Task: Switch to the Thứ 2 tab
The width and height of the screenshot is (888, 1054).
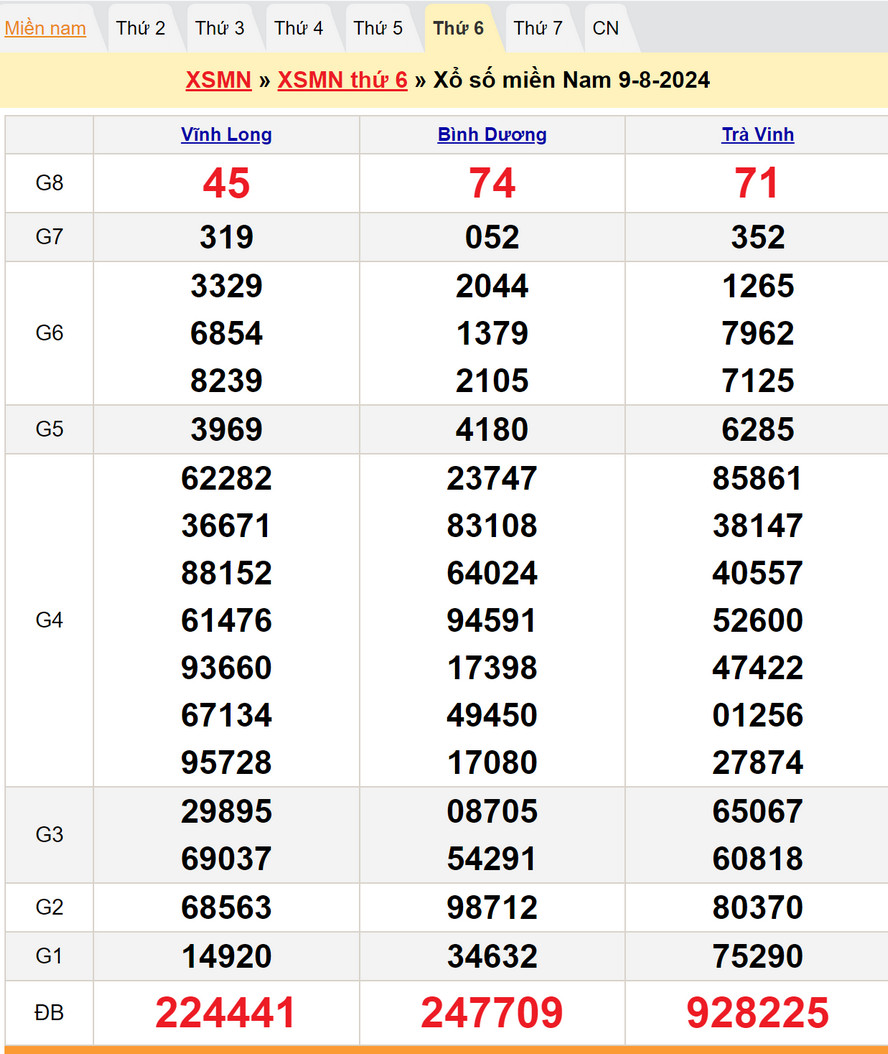Action: 140,28
